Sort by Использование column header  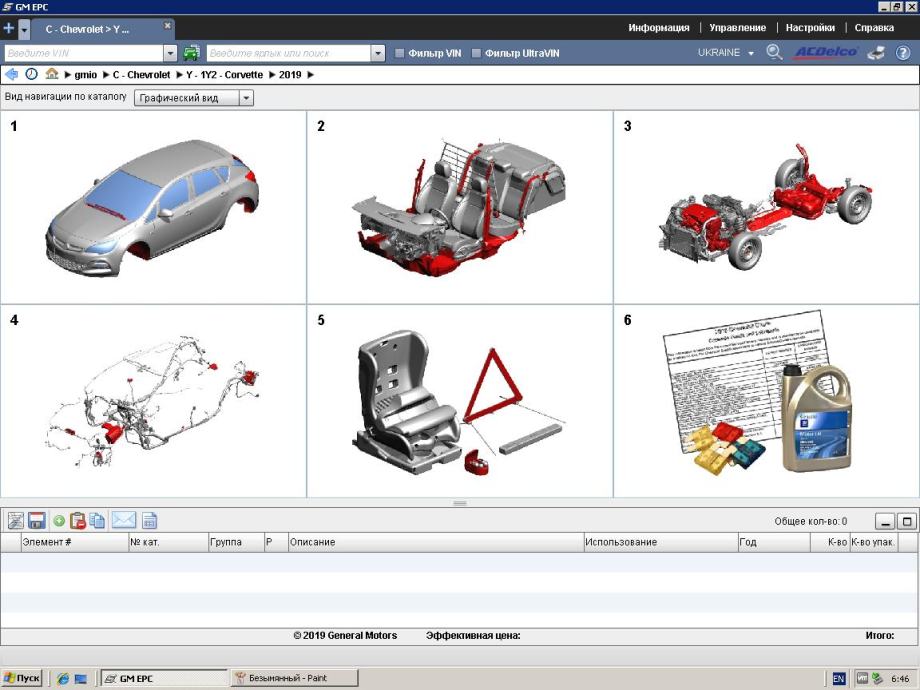[x=661, y=542]
